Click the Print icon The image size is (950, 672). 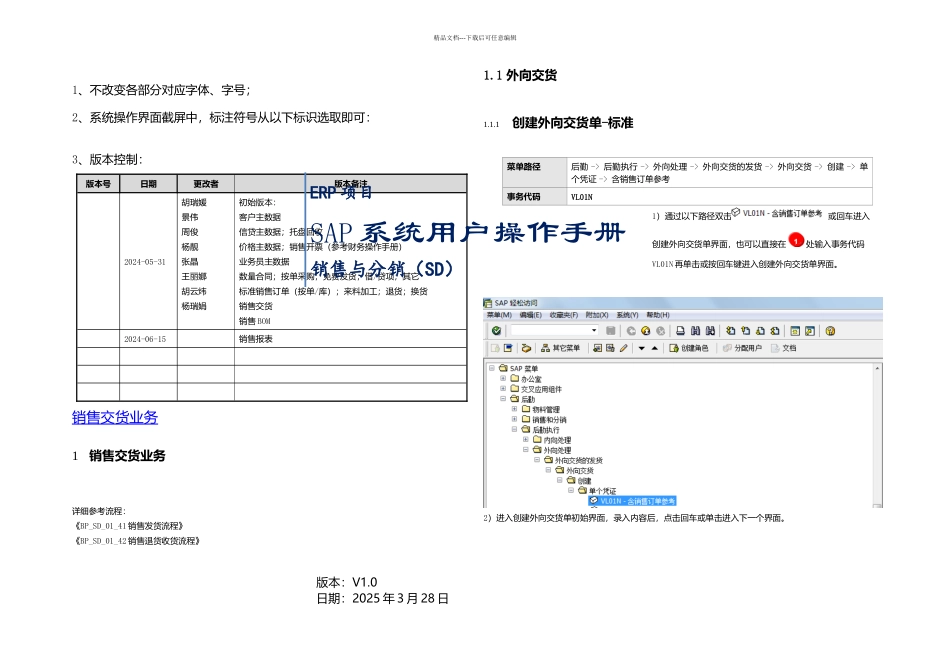click(680, 331)
